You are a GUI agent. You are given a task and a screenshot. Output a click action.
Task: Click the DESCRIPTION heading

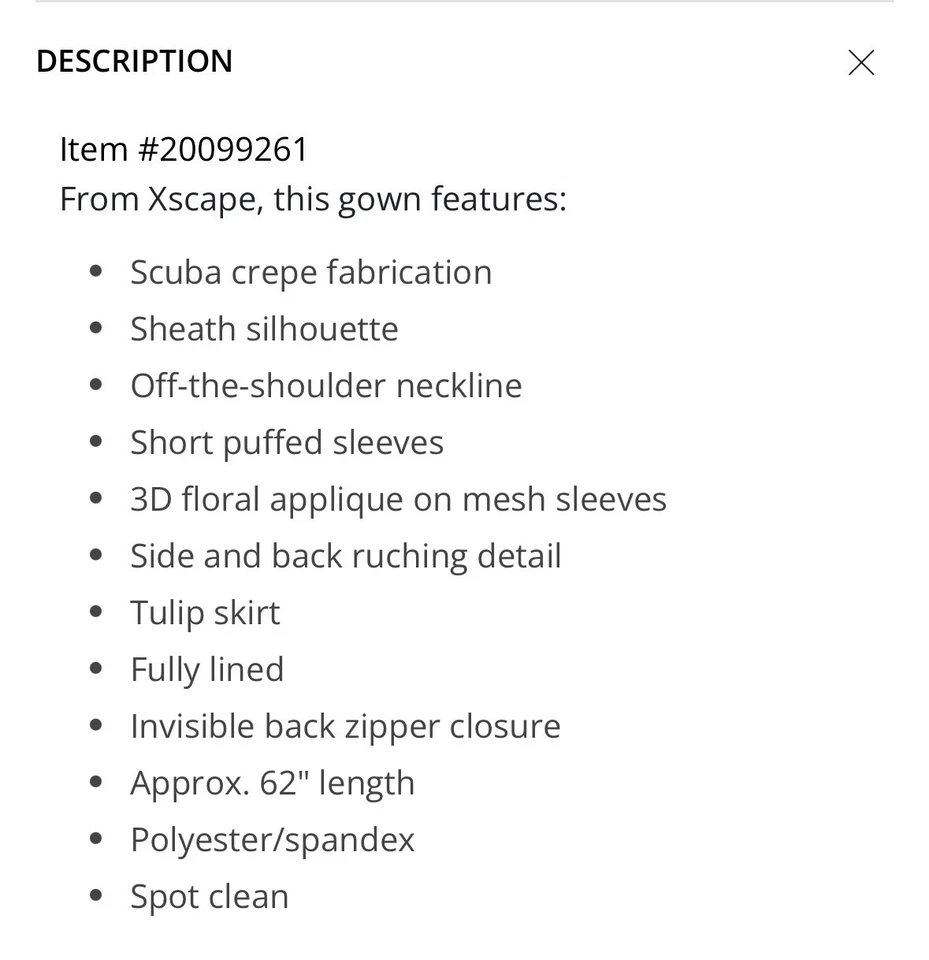click(134, 61)
